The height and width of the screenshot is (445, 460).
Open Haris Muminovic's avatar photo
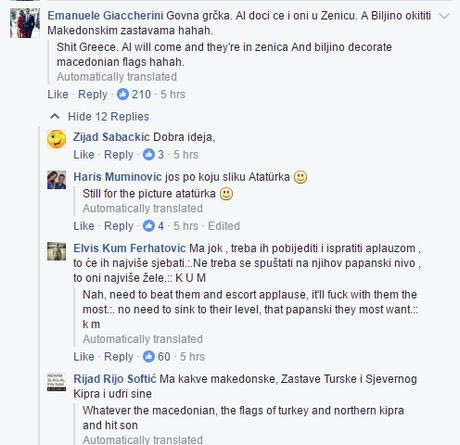56,180
